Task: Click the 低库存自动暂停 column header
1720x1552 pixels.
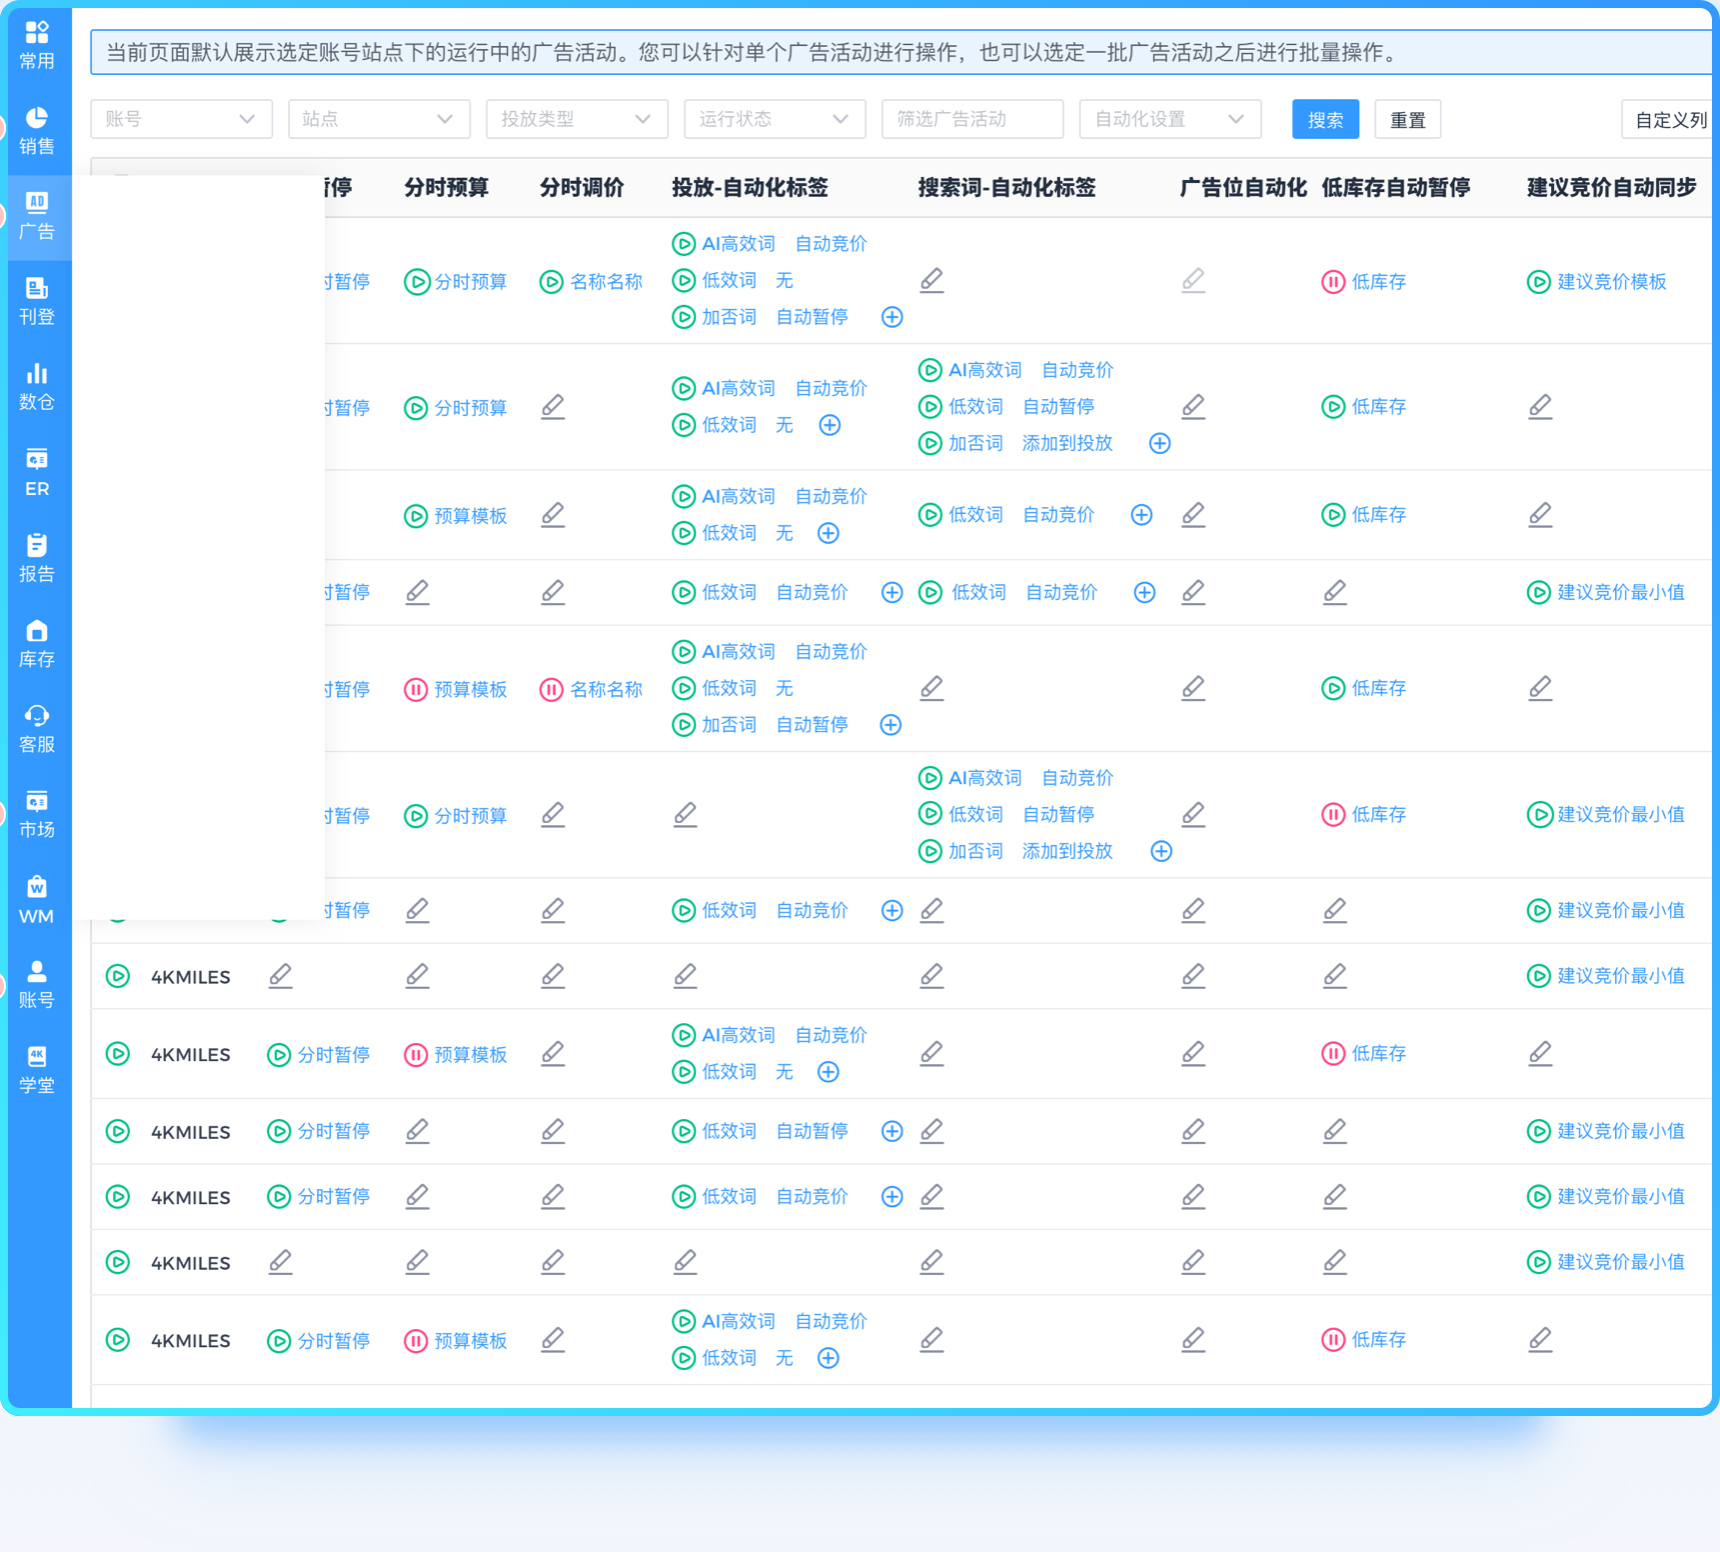Action: click(x=1396, y=188)
